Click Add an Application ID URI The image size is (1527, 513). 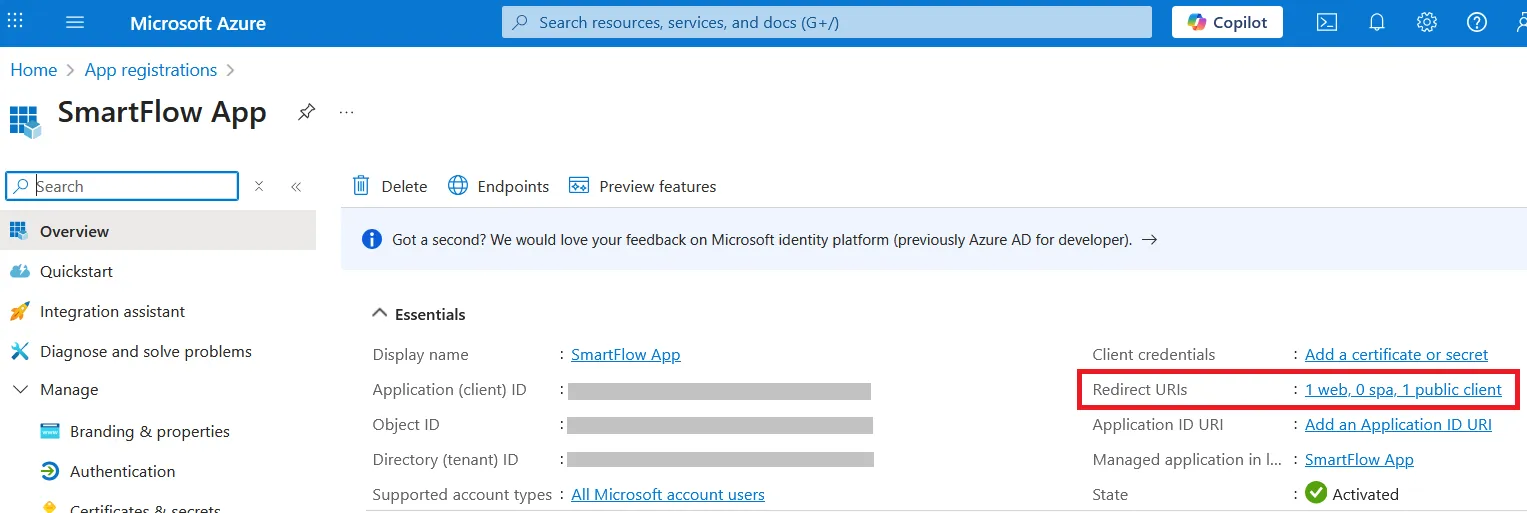[1398, 425]
